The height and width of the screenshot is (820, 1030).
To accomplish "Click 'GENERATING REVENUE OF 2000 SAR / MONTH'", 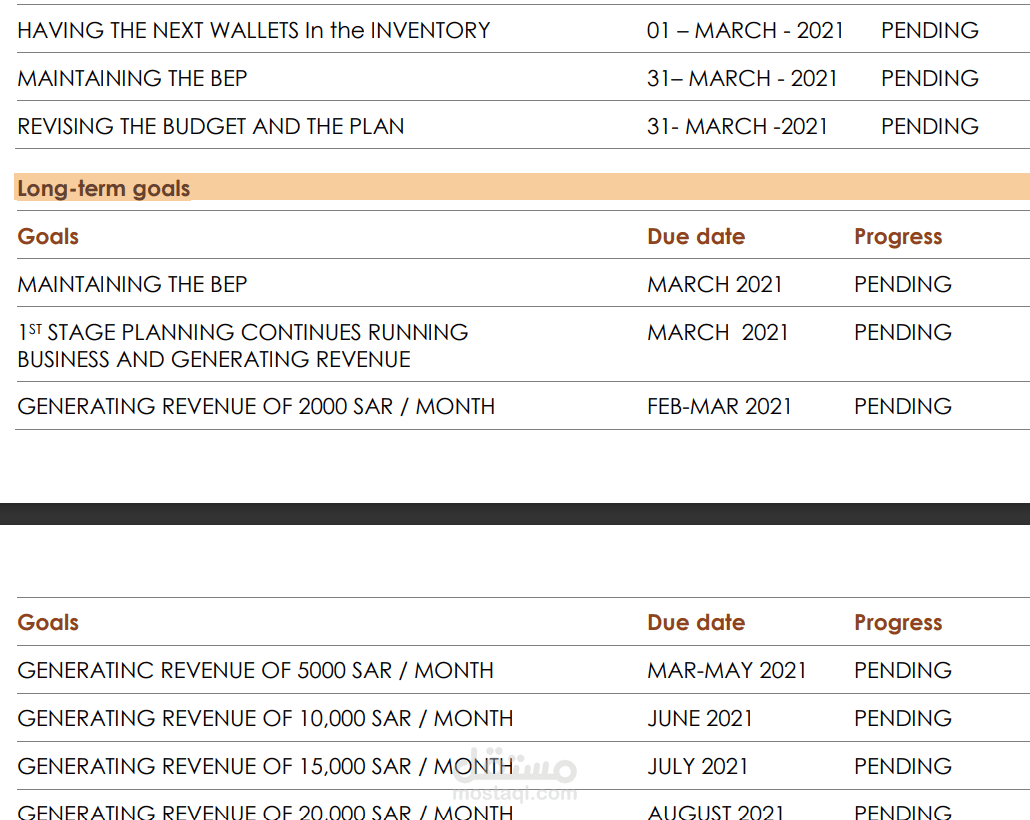I will click(x=256, y=407).
